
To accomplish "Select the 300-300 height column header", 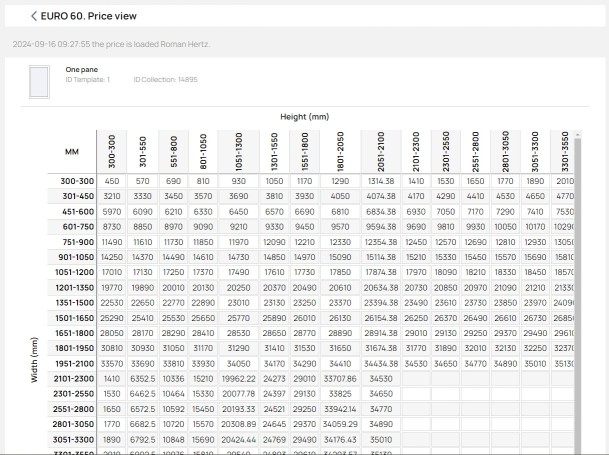I will point(112,152).
